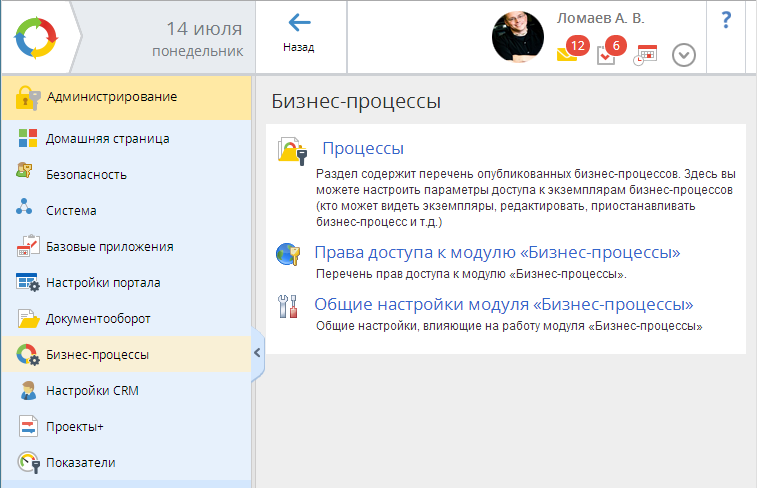Viewport: 757px width, 488px height.
Task: Open Документооборот sidebar section
Action: [x=98, y=319]
